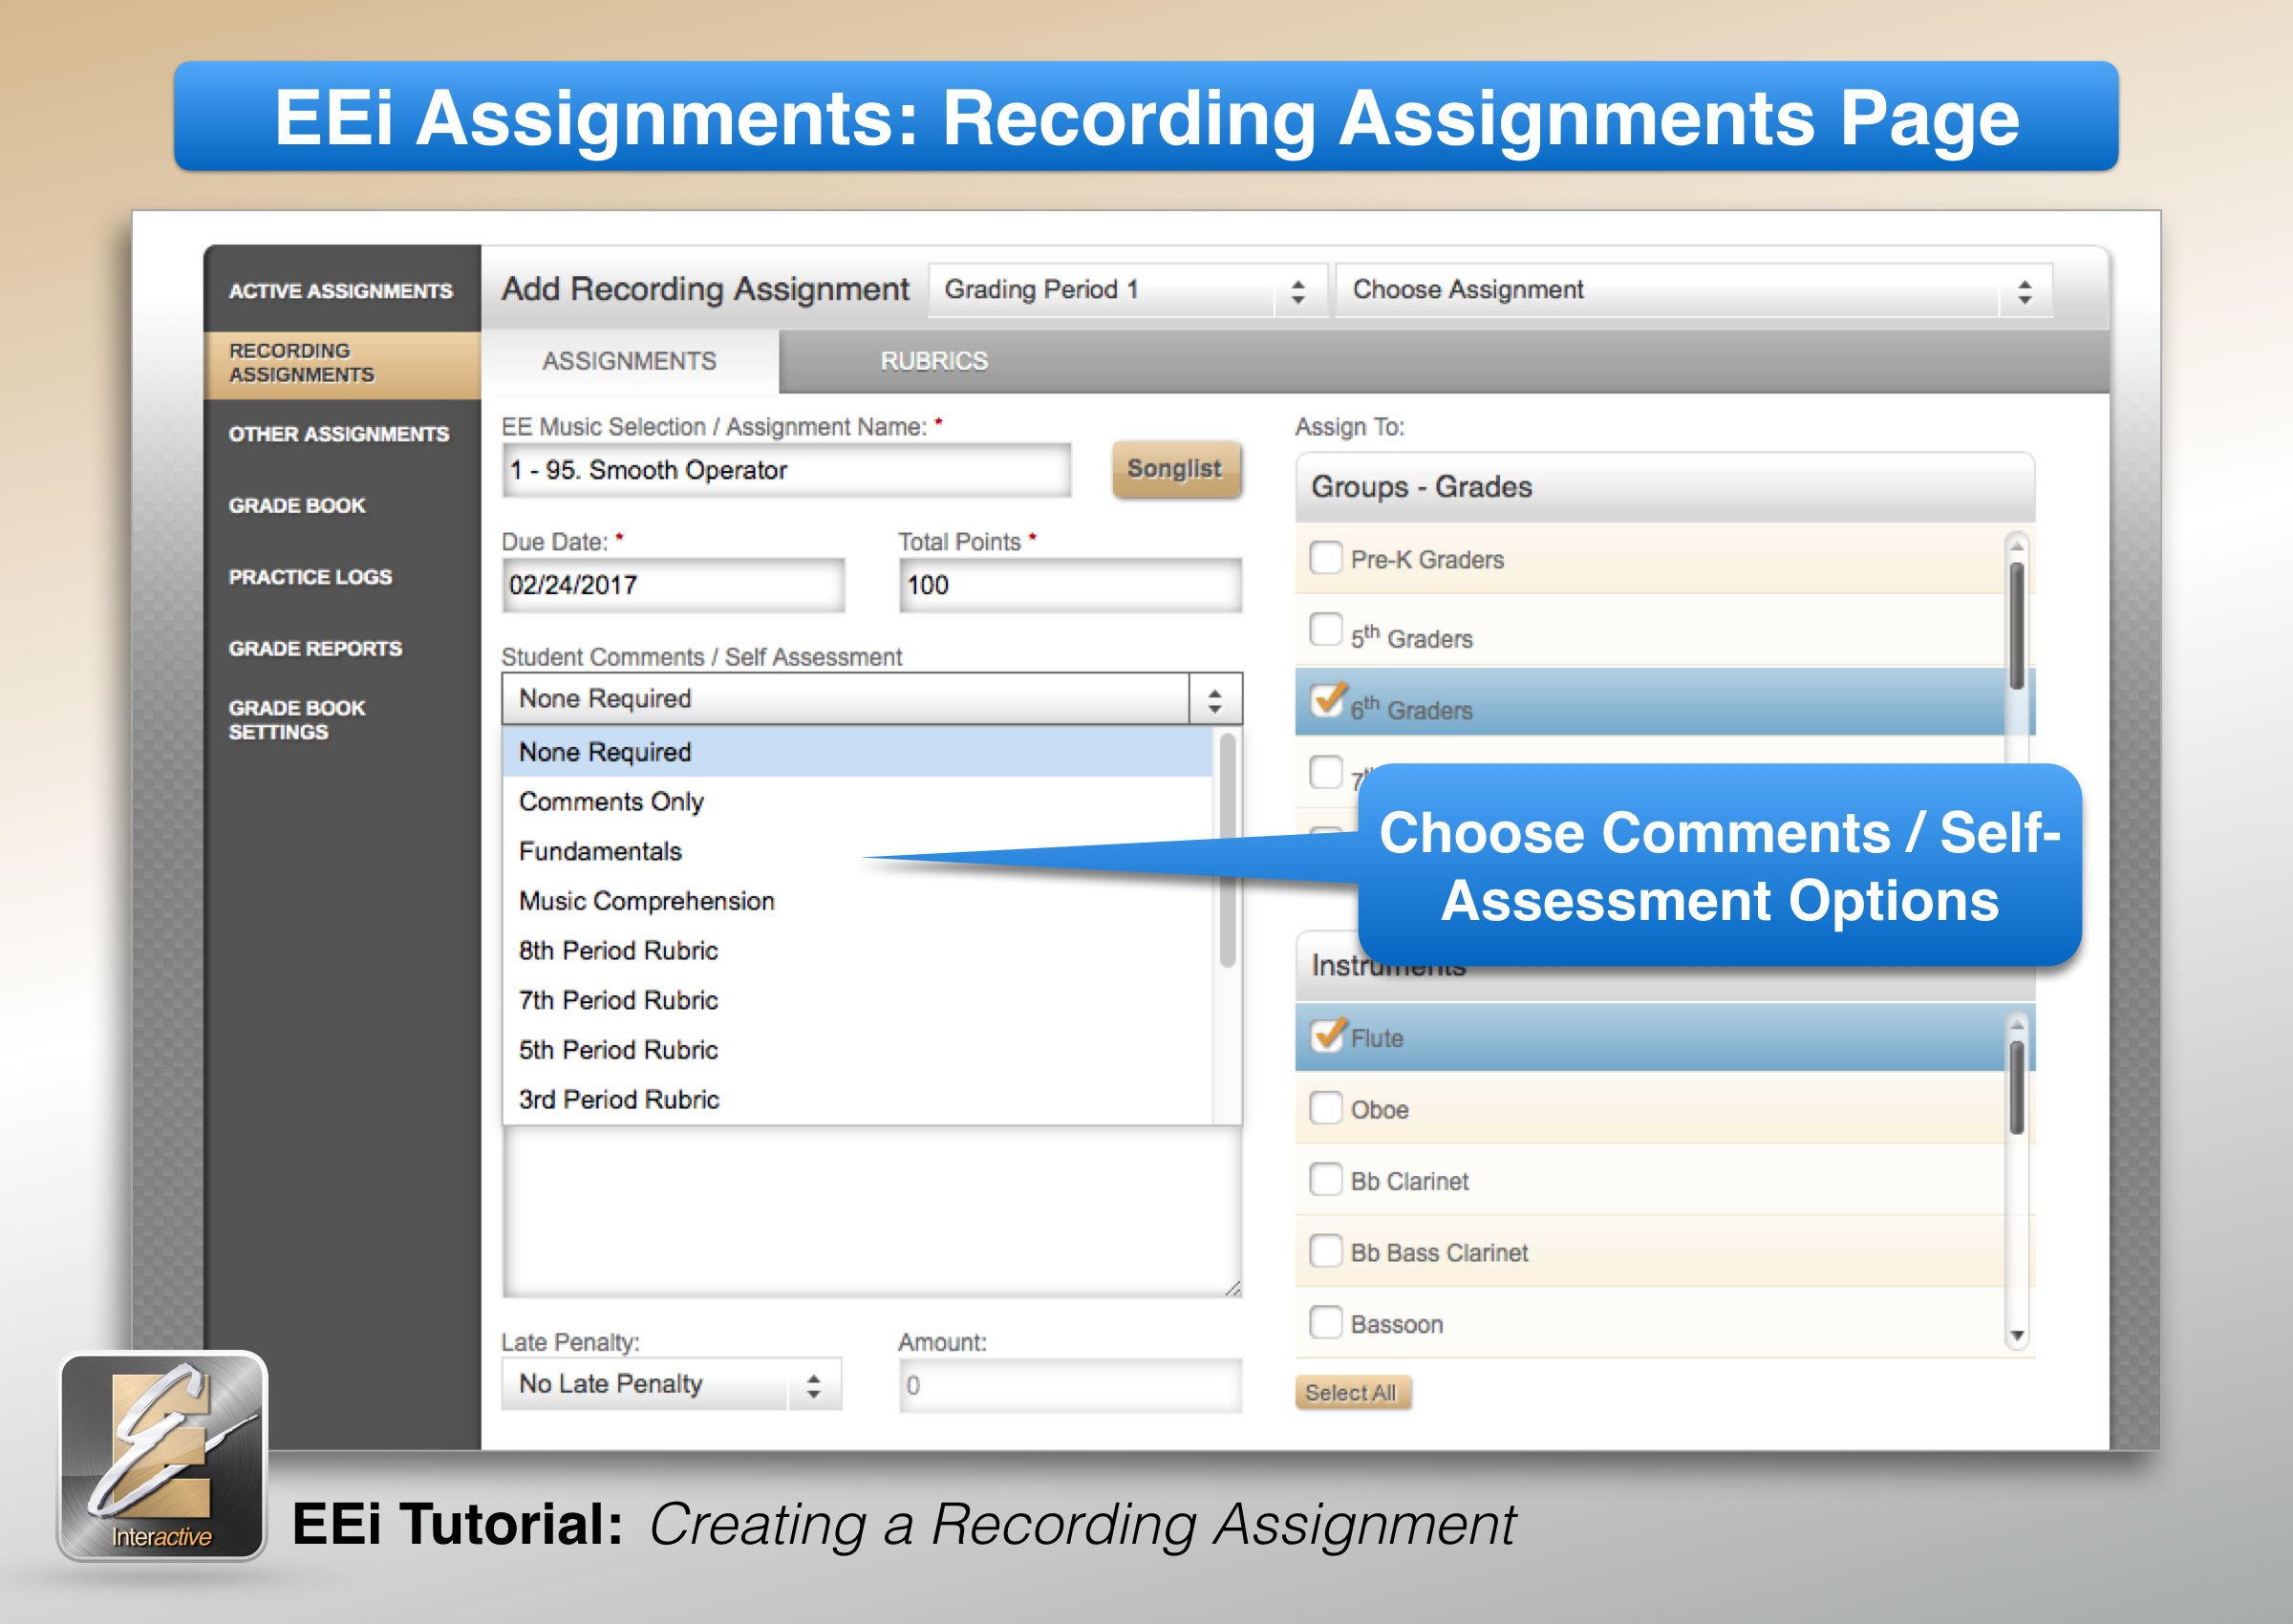The height and width of the screenshot is (1624, 2293).
Task: Open Grade Book Settings
Action: [297, 720]
